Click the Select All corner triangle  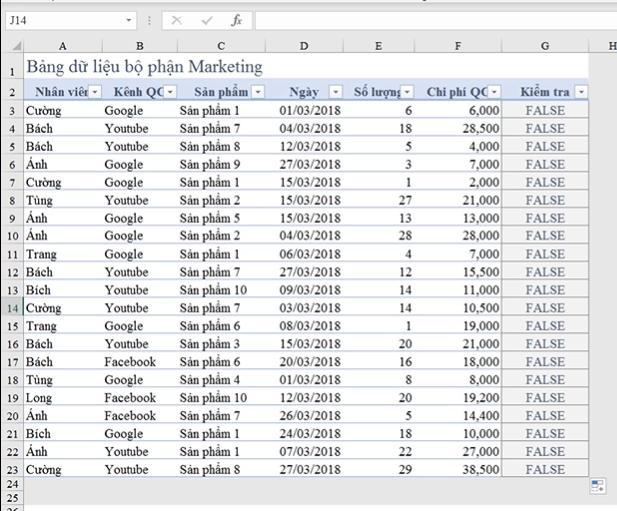pyautogui.click(x=16, y=46)
